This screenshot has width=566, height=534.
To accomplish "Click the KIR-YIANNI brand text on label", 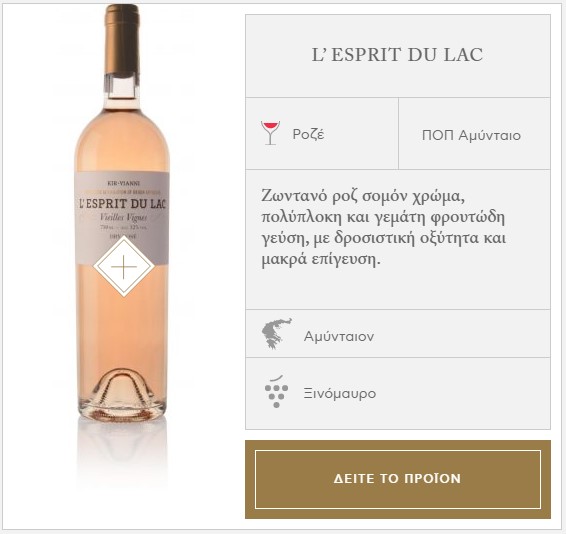I will [x=124, y=183].
